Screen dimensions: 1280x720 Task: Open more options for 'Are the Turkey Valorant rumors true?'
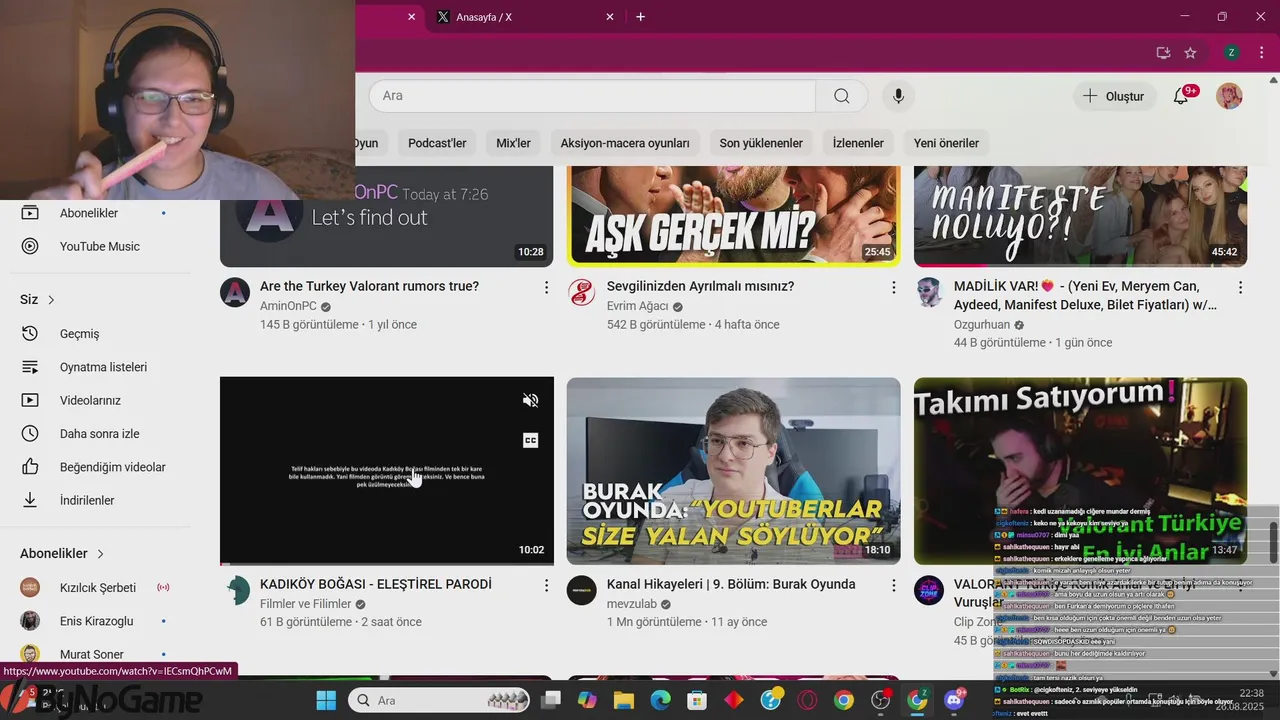pos(546,287)
